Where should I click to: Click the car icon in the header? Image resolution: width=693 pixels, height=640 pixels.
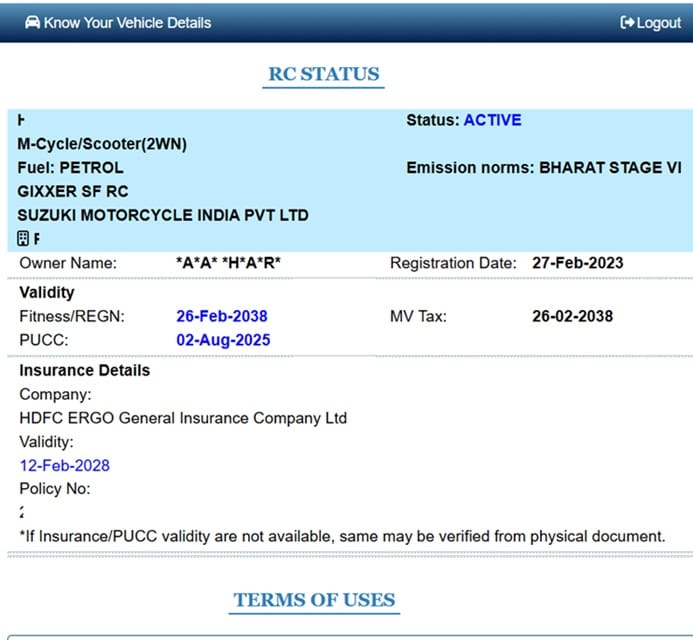point(32,22)
